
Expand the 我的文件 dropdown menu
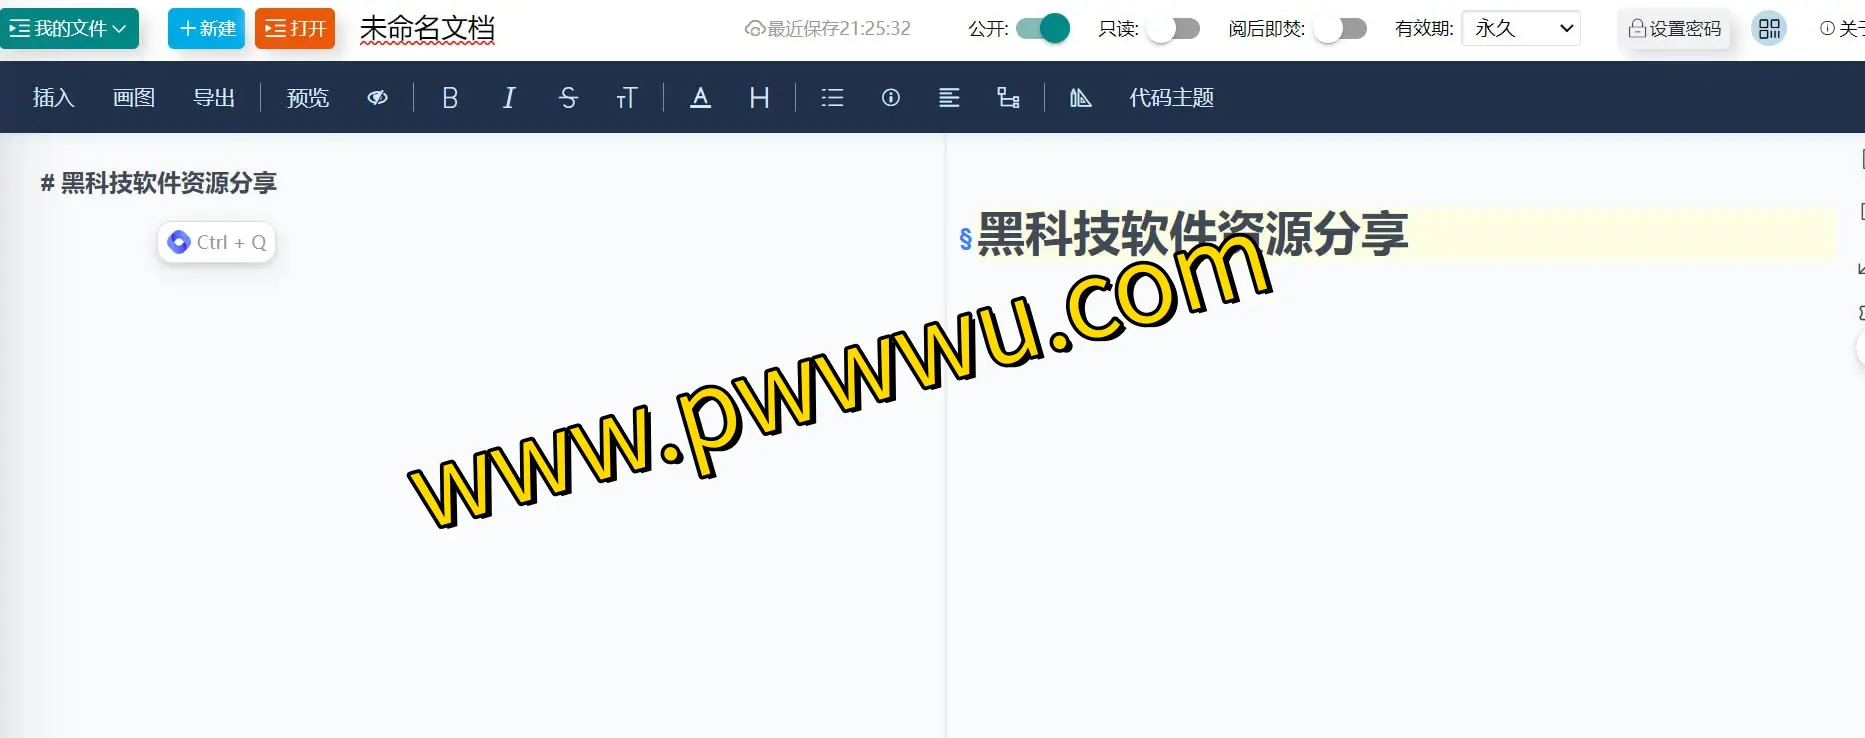(x=69, y=29)
